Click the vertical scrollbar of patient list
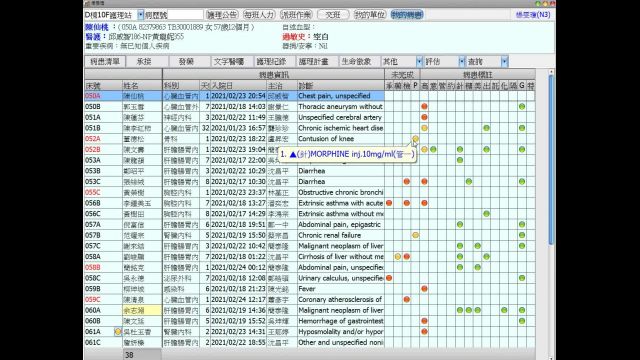The width and height of the screenshot is (640, 360). point(551,212)
